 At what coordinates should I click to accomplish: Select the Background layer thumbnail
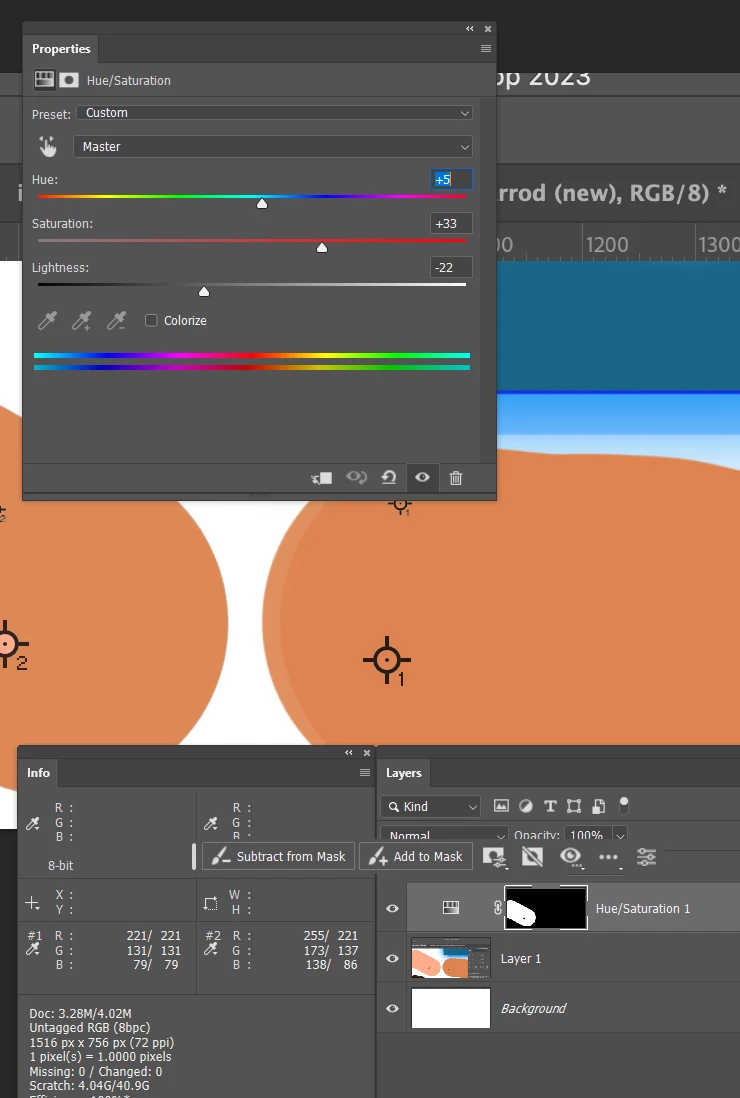pos(451,1008)
